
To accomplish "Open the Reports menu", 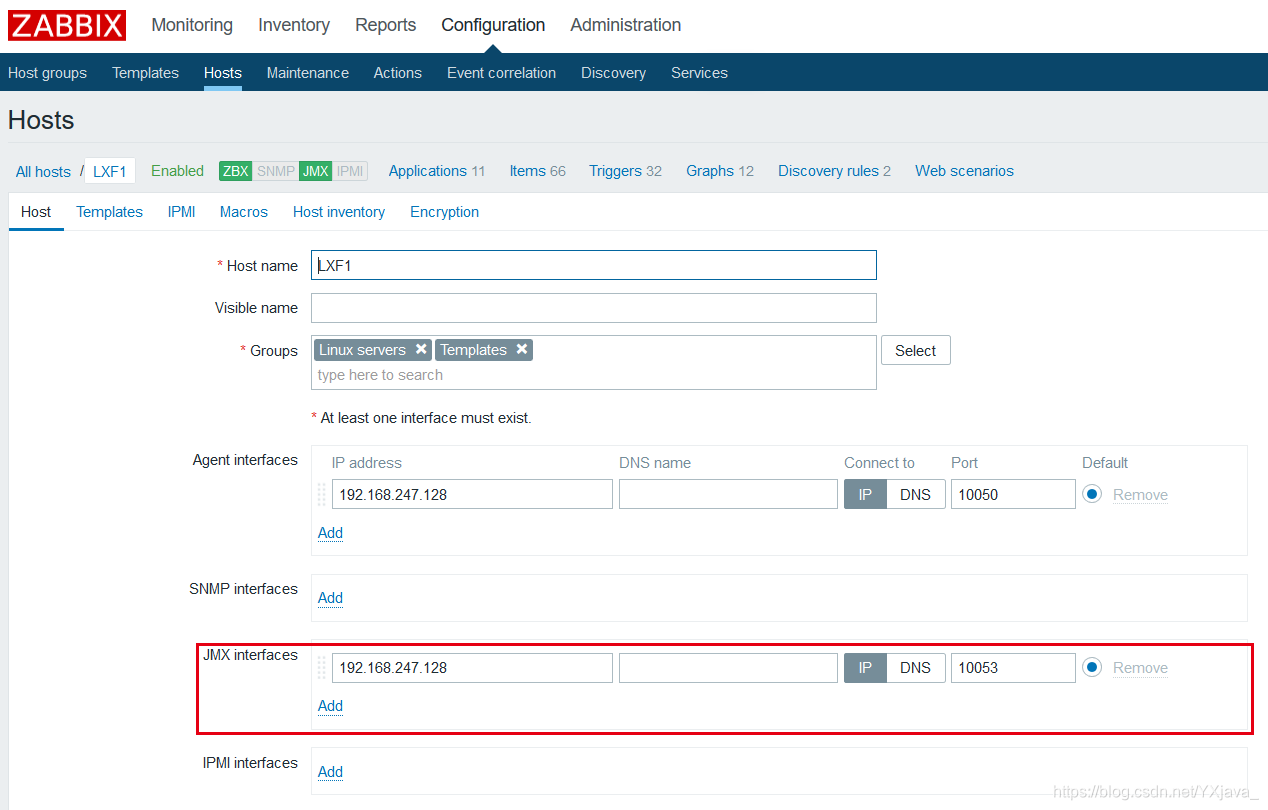I will pyautogui.click(x=386, y=25).
